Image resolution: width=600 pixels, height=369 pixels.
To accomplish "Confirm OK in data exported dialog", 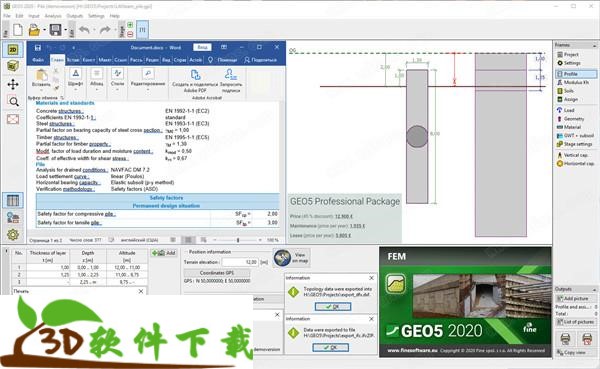I will (331, 348).
